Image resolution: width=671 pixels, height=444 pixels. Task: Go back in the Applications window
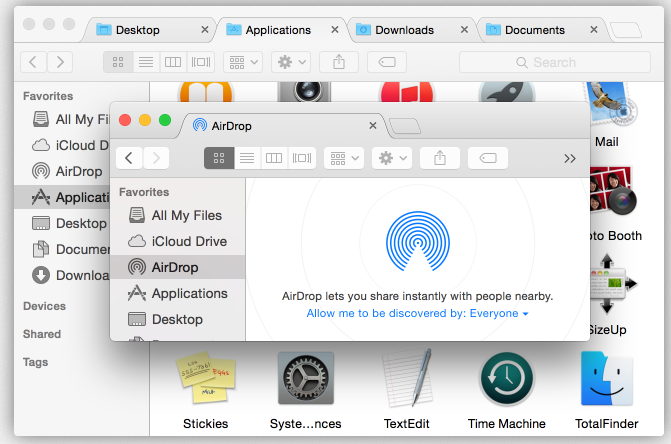tap(33, 62)
